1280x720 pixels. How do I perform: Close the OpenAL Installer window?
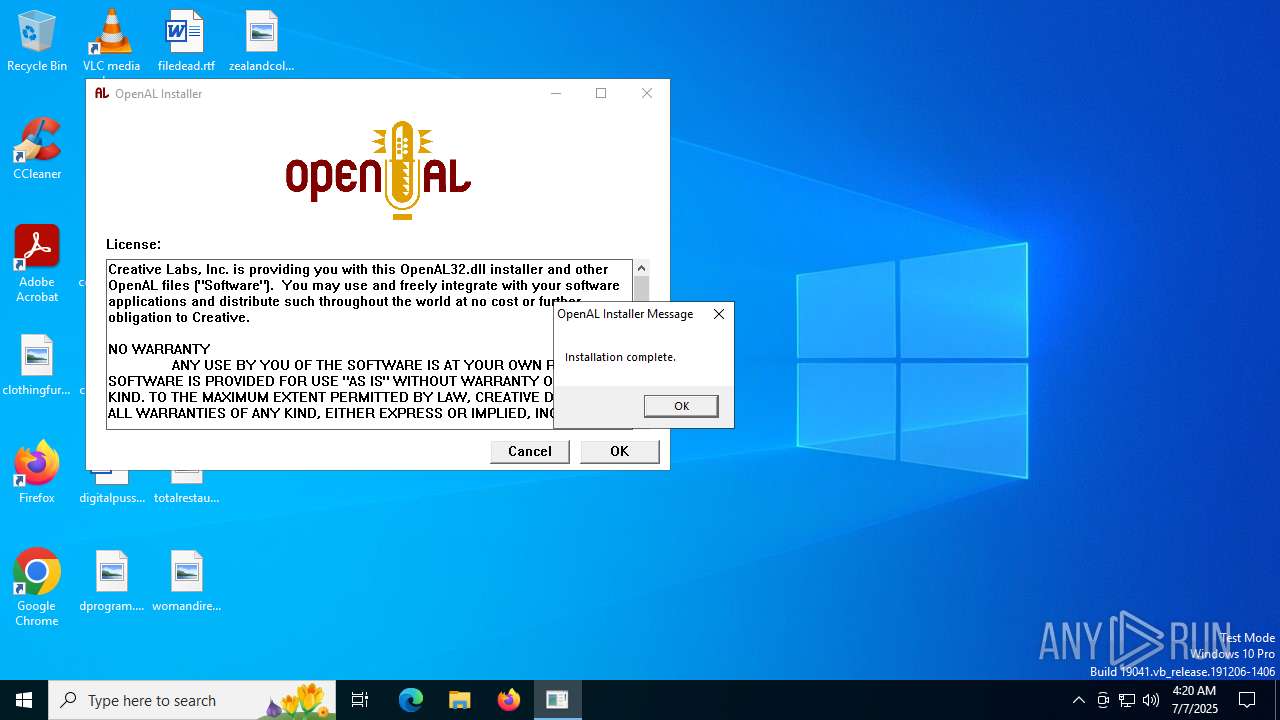[647, 93]
